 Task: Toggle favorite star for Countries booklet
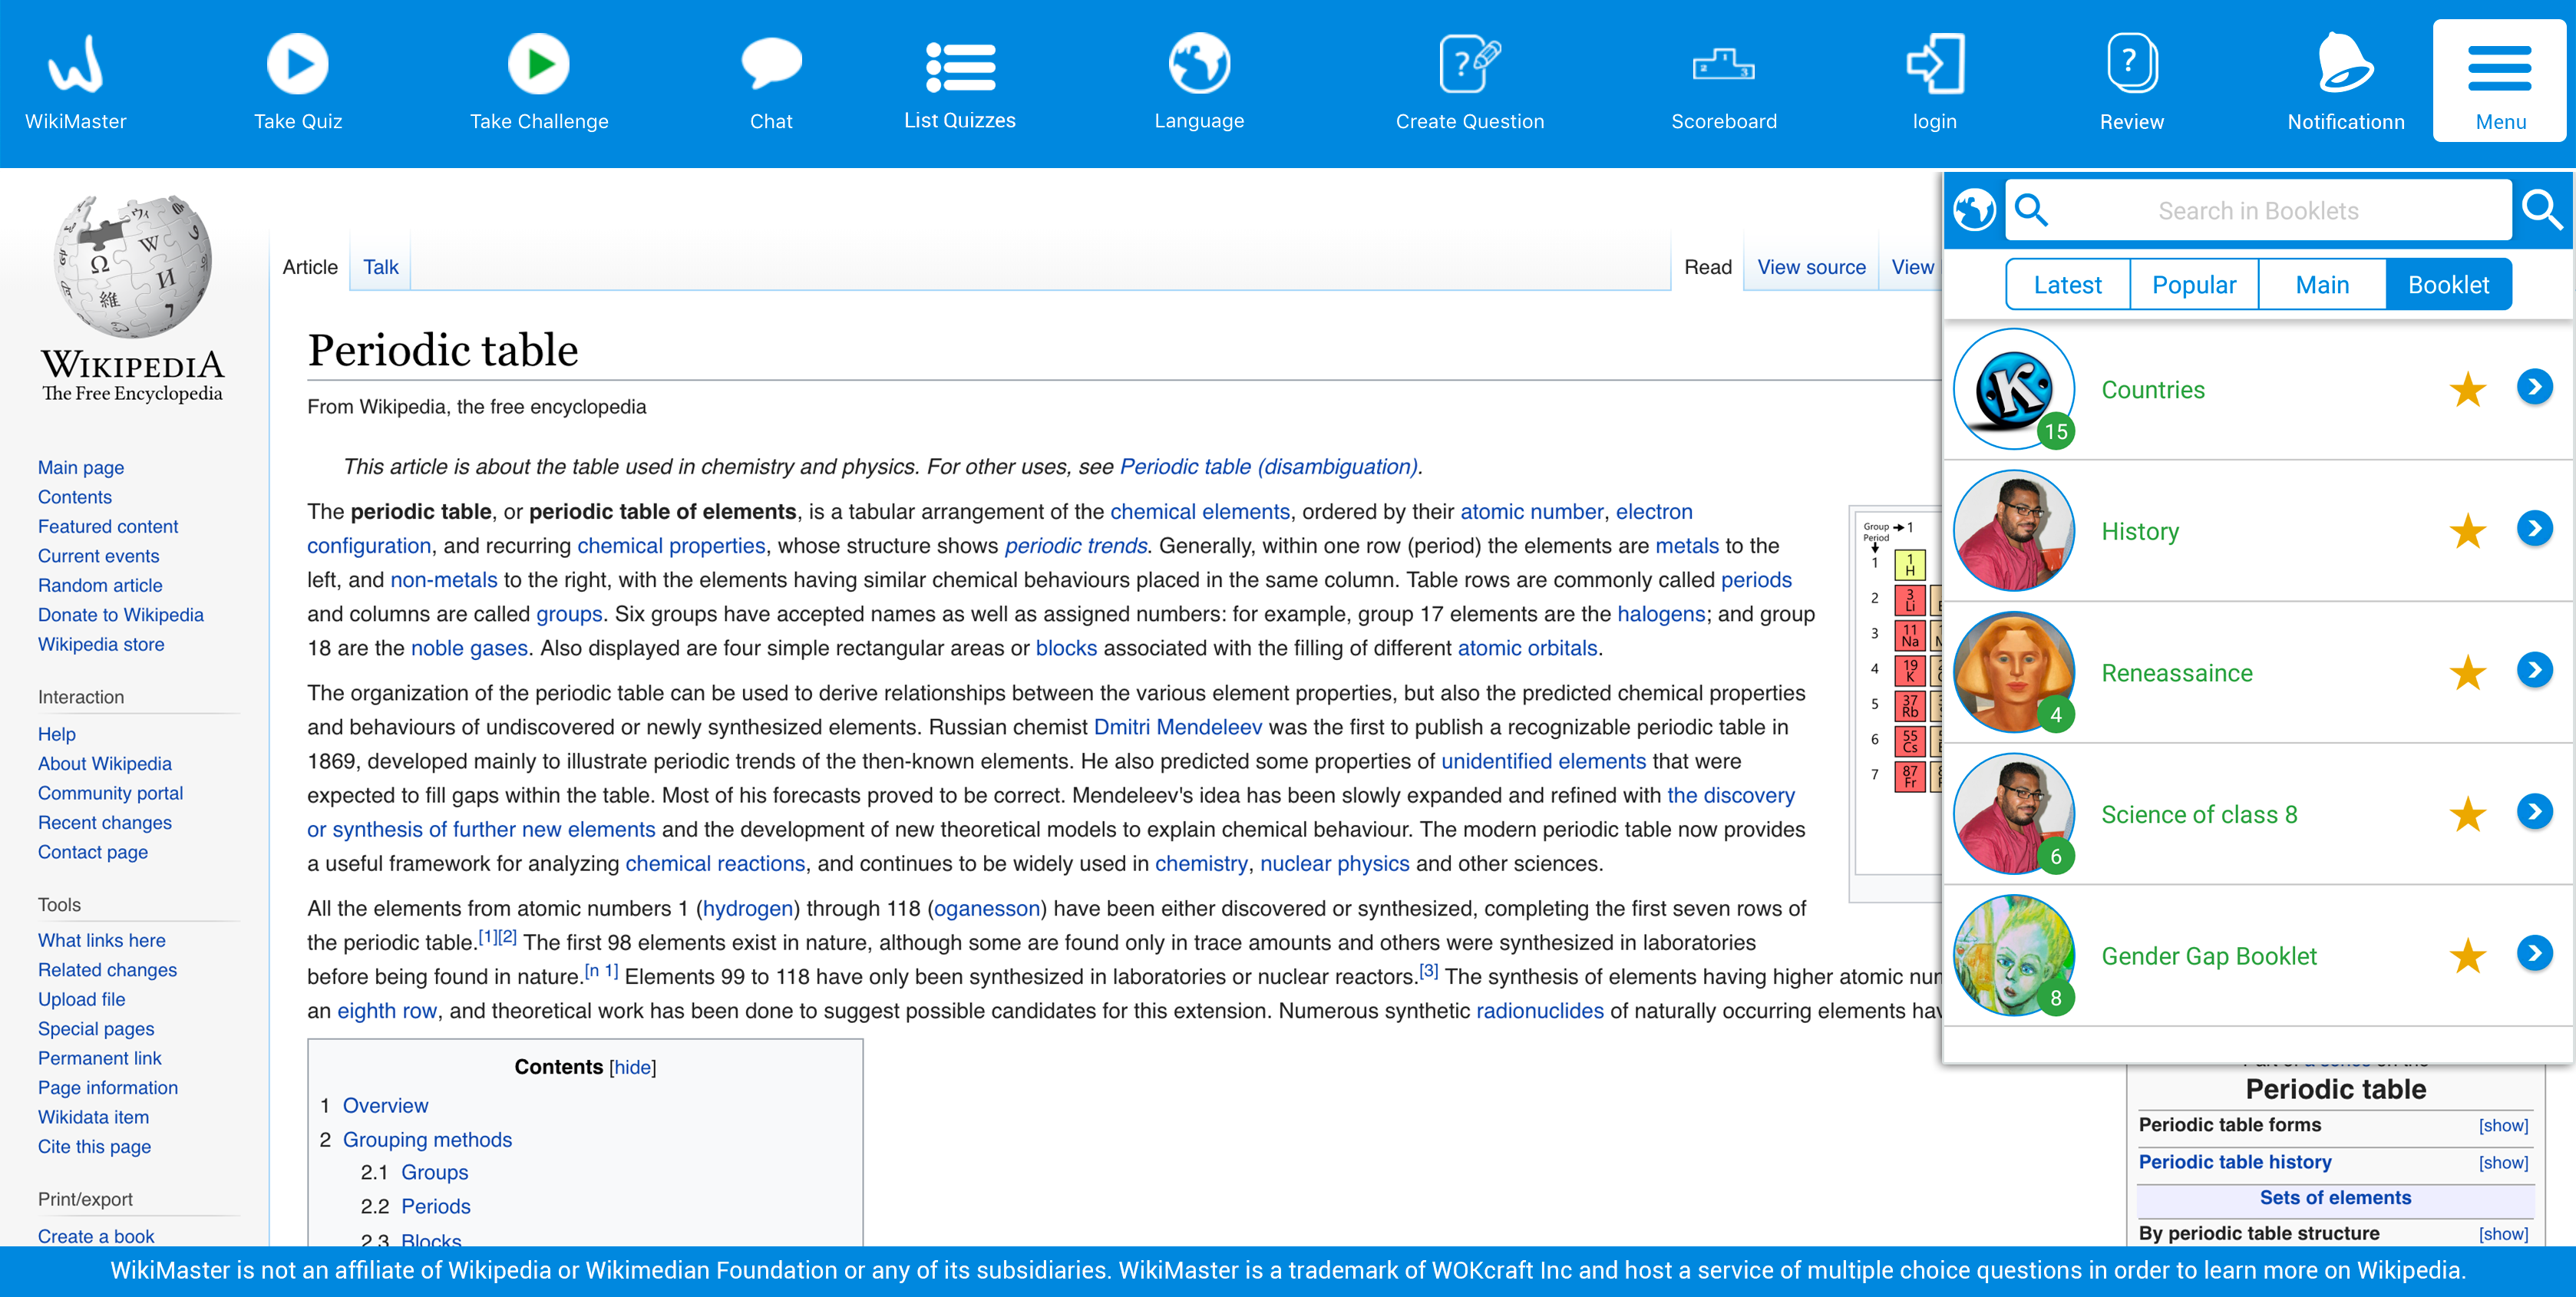2467,390
